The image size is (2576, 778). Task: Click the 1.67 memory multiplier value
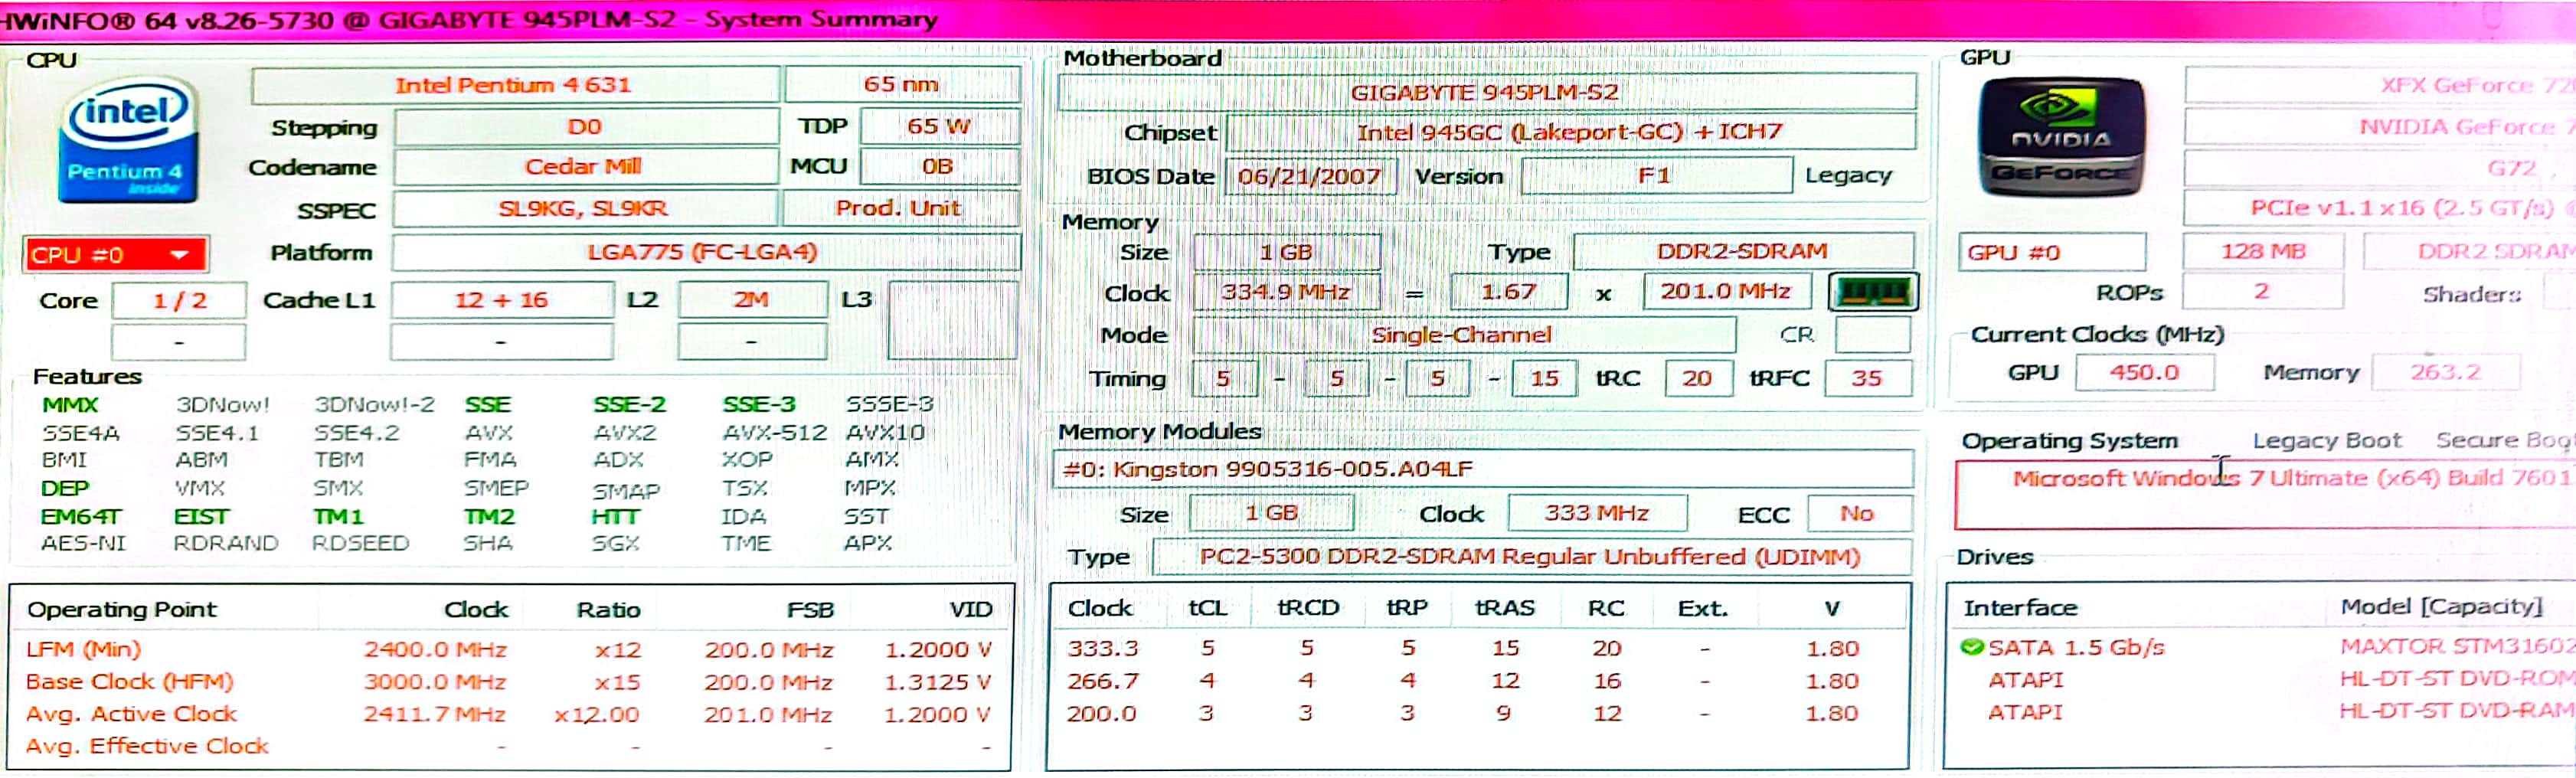point(1509,292)
